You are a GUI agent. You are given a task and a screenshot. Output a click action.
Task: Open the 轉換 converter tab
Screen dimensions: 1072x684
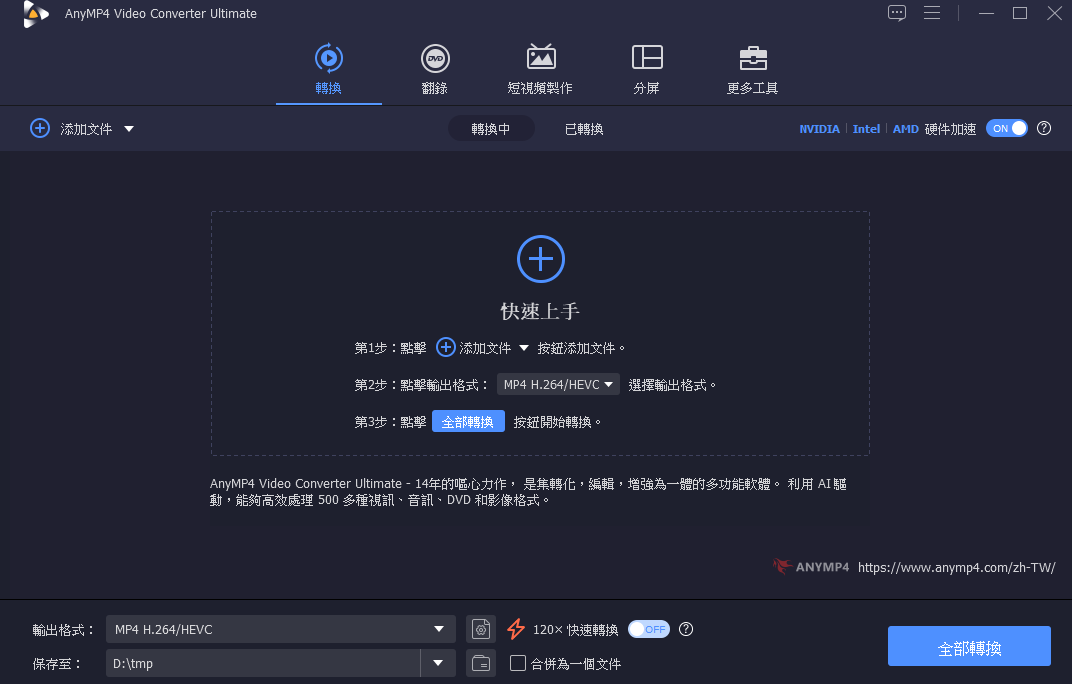(329, 70)
